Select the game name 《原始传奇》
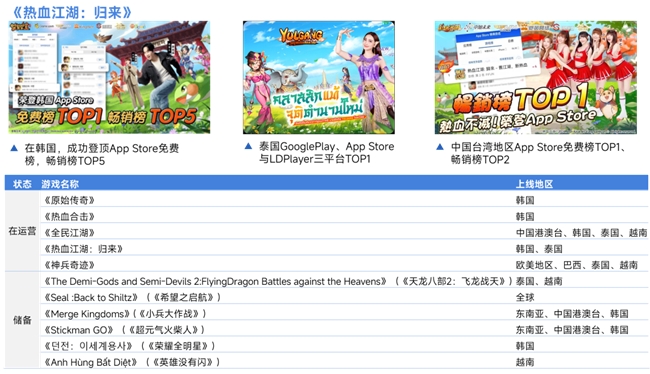The height and width of the screenshot is (374, 650). click(x=70, y=200)
